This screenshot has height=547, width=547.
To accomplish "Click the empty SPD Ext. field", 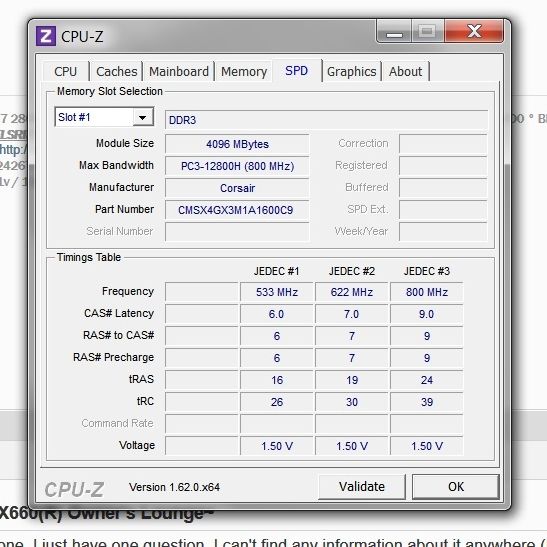I will [443, 210].
